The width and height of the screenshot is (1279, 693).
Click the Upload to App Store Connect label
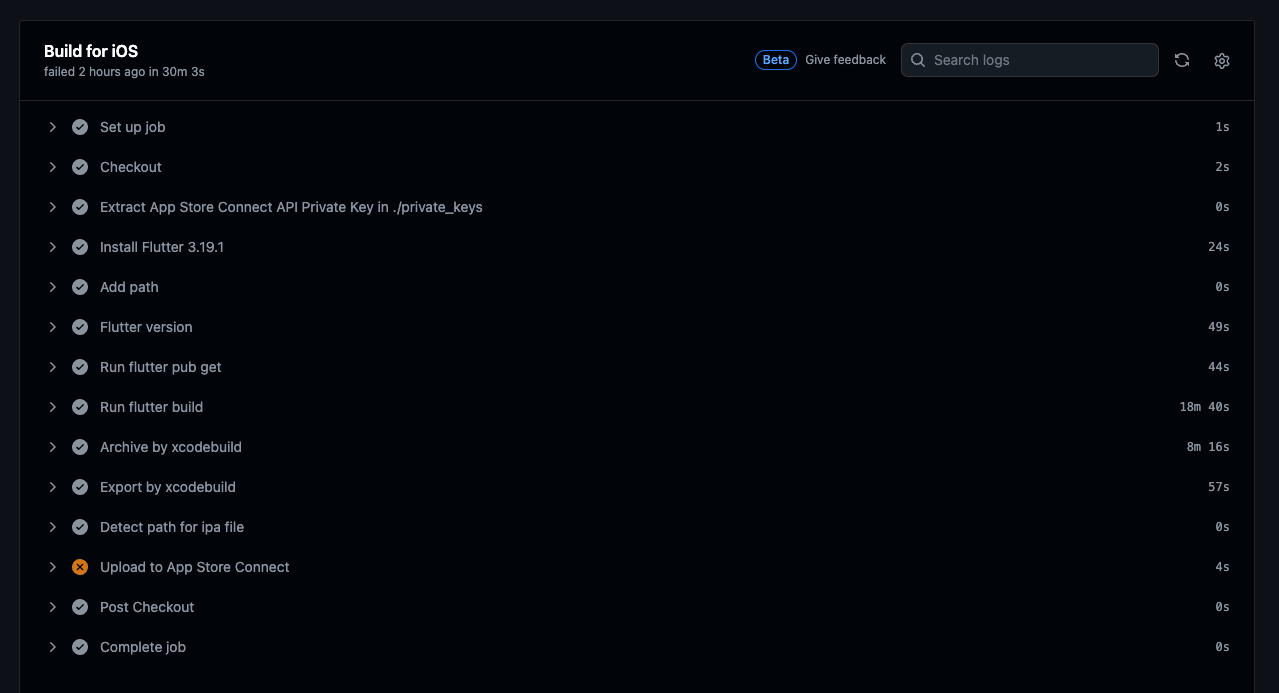coord(195,567)
